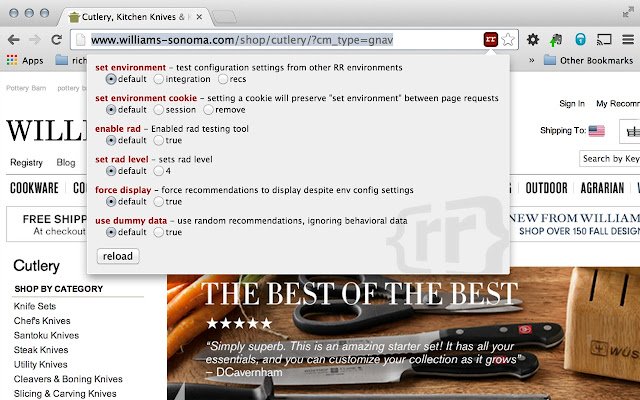This screenshot has width=640, height=400.
Task: Reload the page with the refresh icon
Action: coord(56,40)
